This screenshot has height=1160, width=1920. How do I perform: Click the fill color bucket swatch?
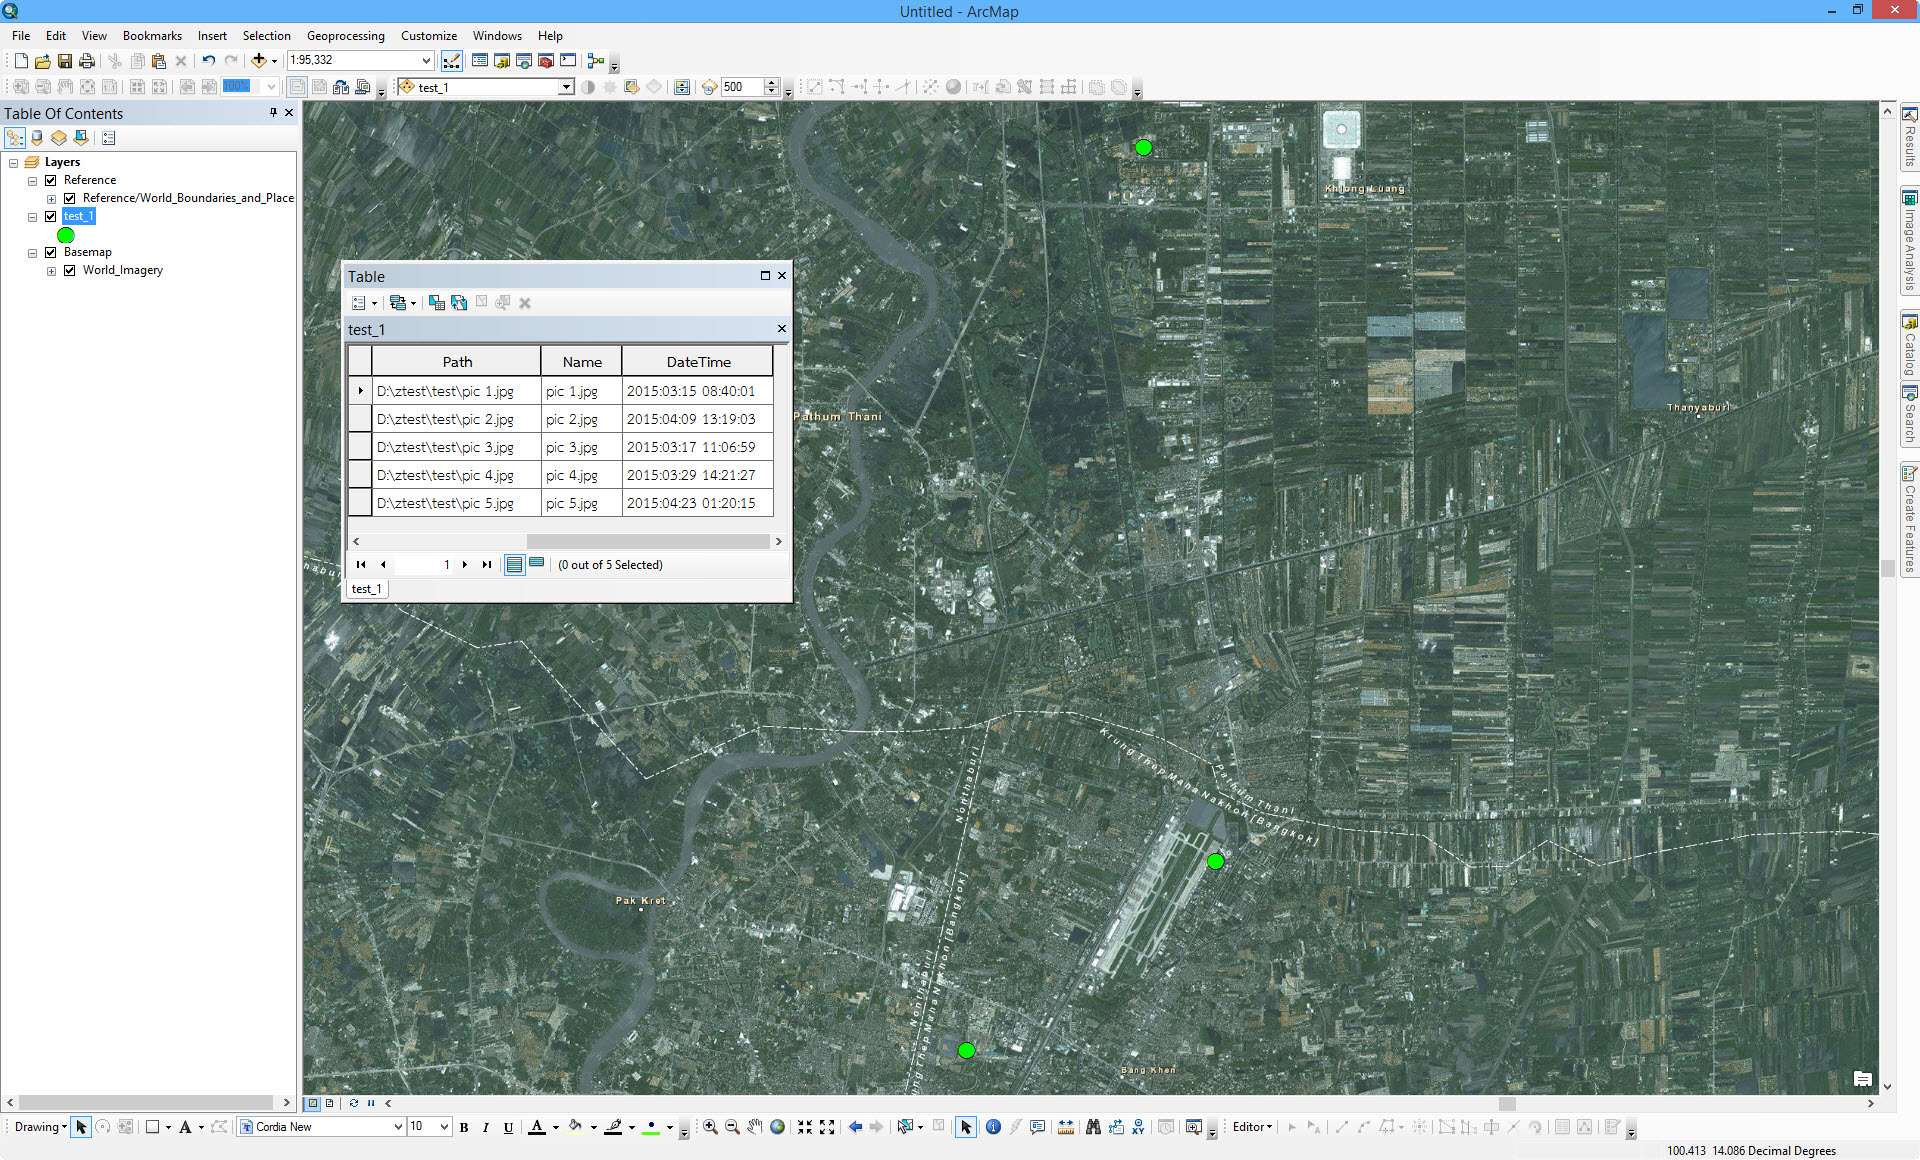click(x=576, y=1127)
